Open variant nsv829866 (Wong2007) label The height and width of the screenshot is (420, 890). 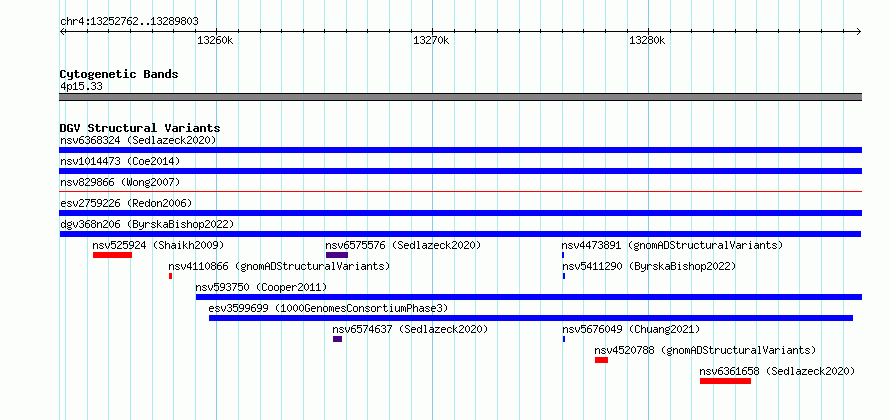point(120,182)
